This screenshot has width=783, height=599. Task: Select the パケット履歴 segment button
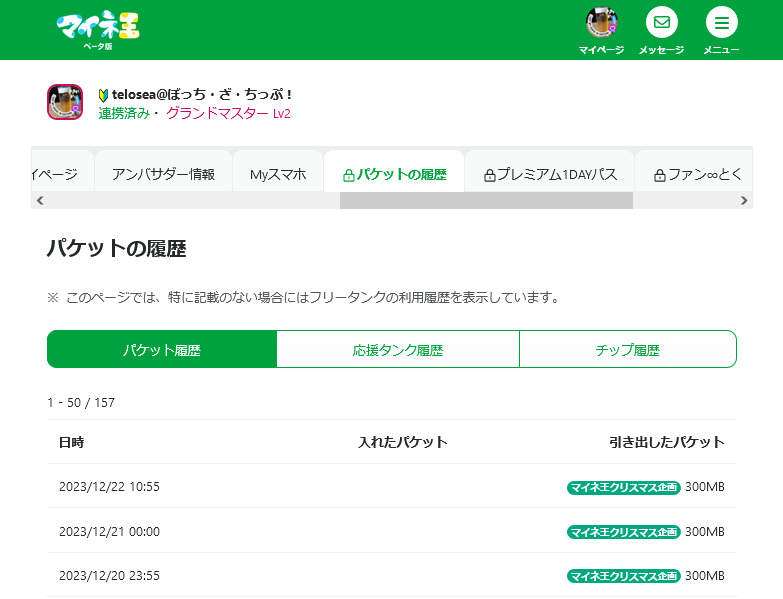click(x=162, y=350)
